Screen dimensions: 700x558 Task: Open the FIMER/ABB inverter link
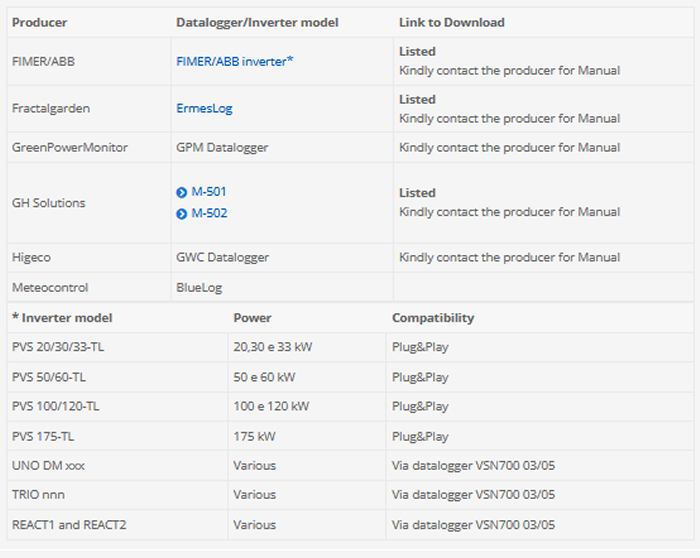coord(234,61)
